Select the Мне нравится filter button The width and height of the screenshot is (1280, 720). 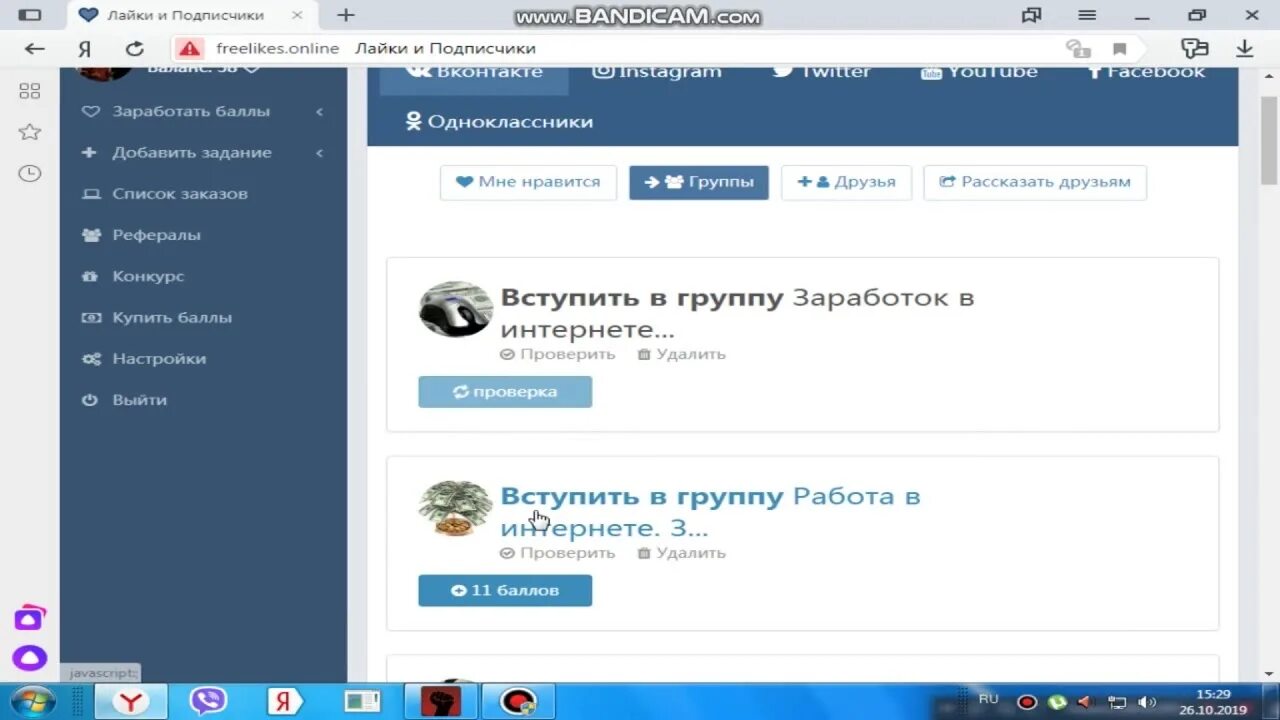pos(528,182)
